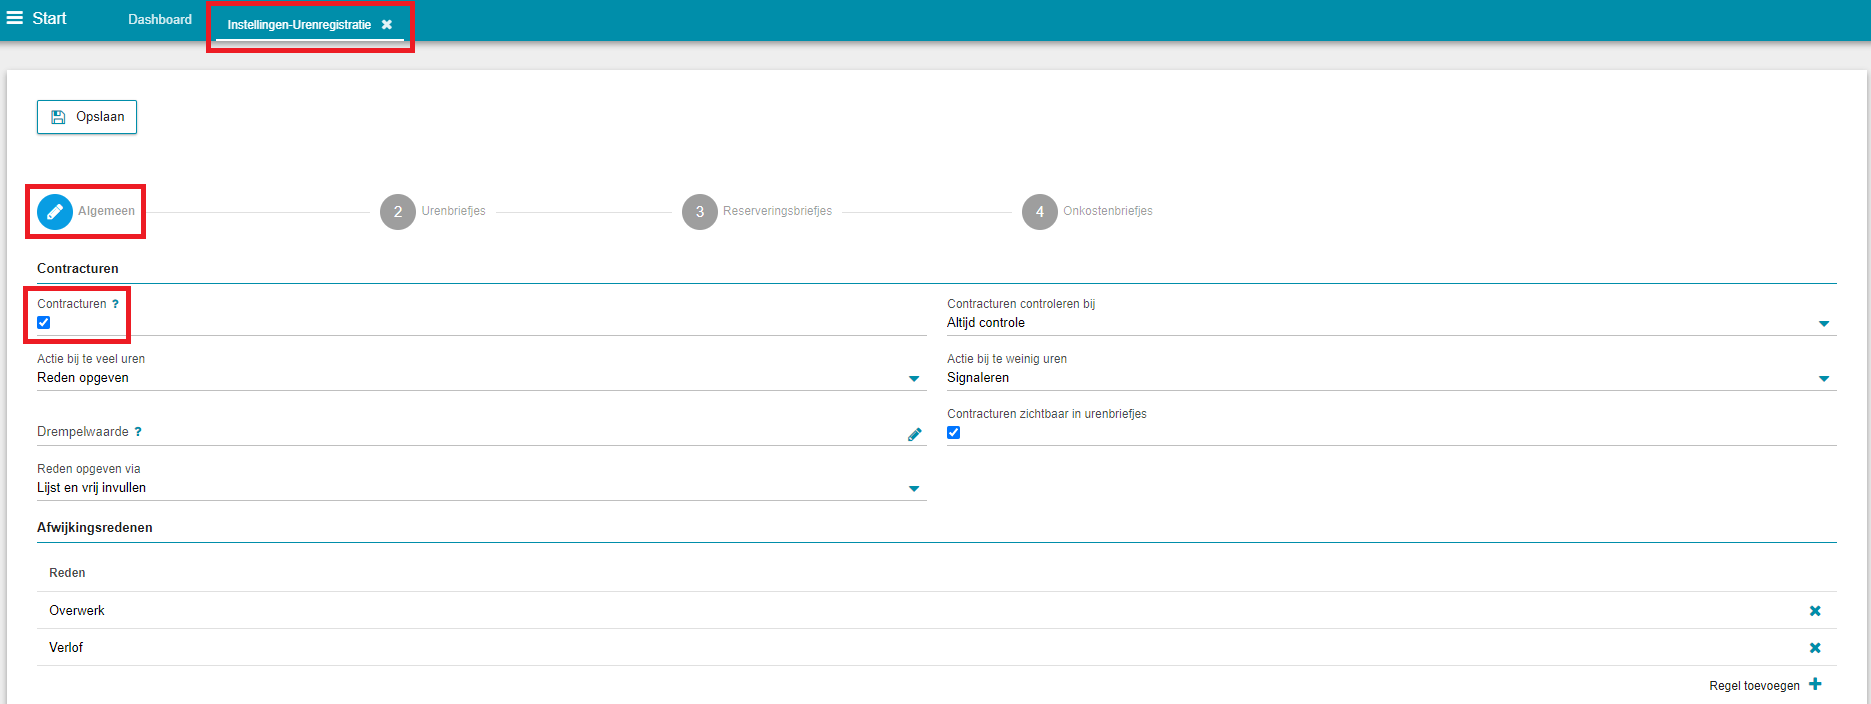
Task: Click the Drempelwaarde help question mark
Action: (138, 432)
